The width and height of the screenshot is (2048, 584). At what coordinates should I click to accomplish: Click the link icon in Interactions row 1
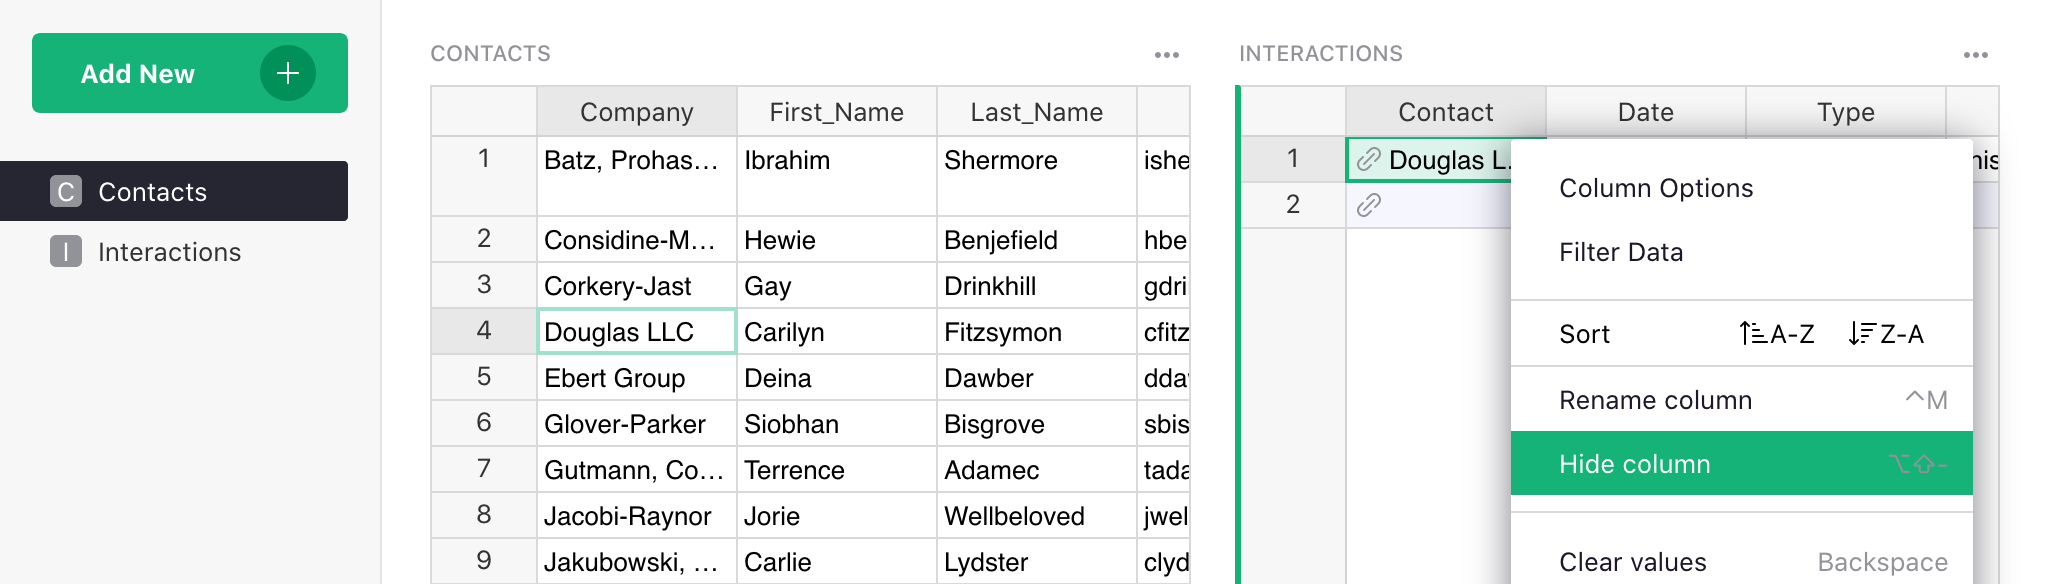tap(1369, 160)
